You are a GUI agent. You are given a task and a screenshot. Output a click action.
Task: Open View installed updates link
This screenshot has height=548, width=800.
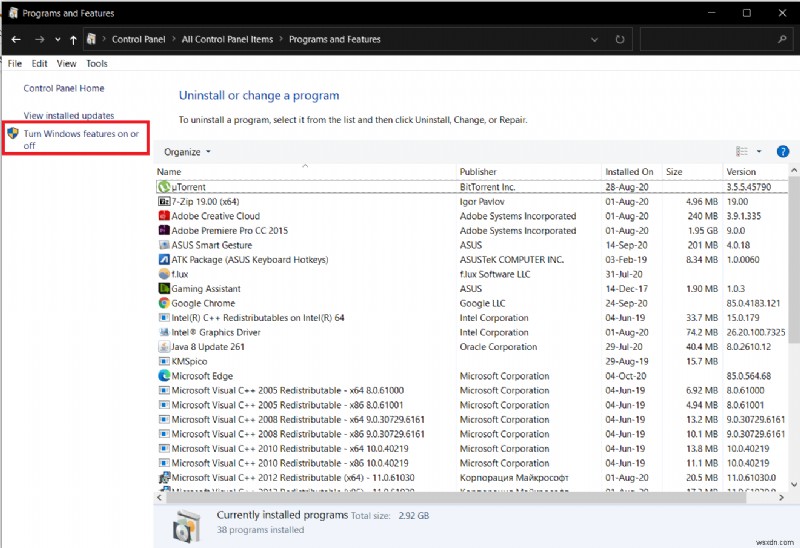pyautogui.click(x=69, y=115)
